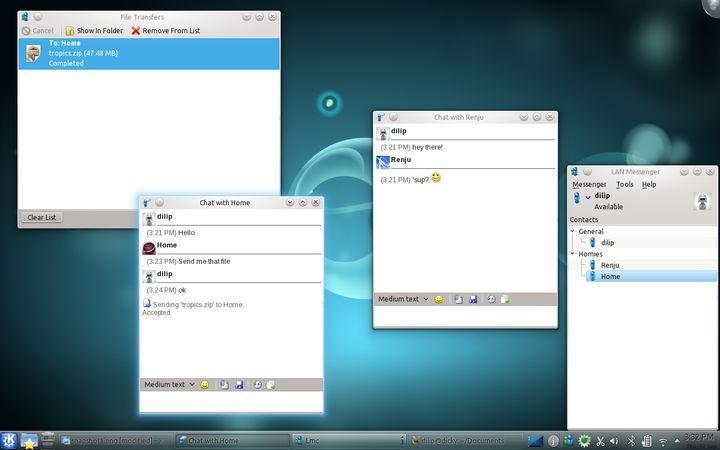Open the Medium text dropdown in Home chat
The width and height of the screenshot is (720, 450).
pyautogui.click(x=170, y=385)
